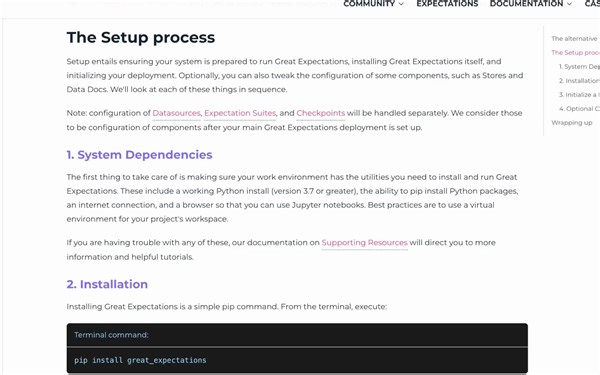Click the Documentation menu chevron arrow
This screenshot has width=600, height=375.
[569, 4]
